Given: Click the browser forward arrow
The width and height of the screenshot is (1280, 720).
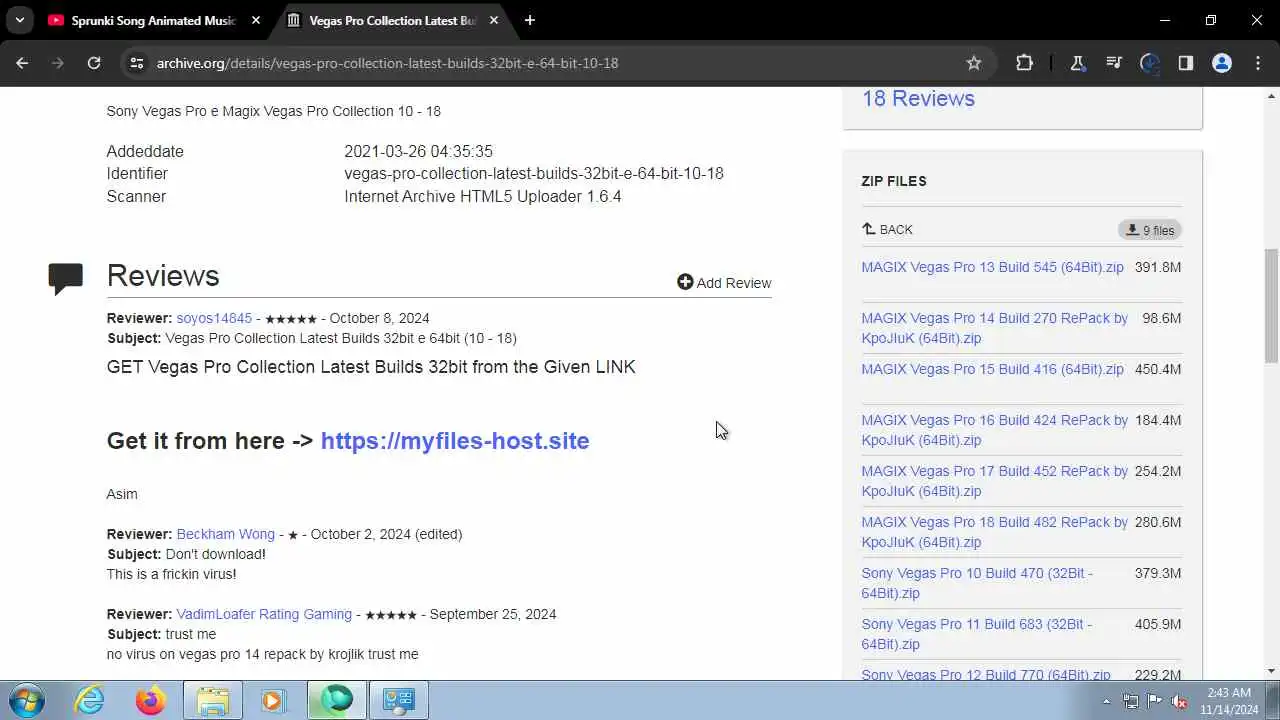Looking at the screenshot, I should pos(58,63).
